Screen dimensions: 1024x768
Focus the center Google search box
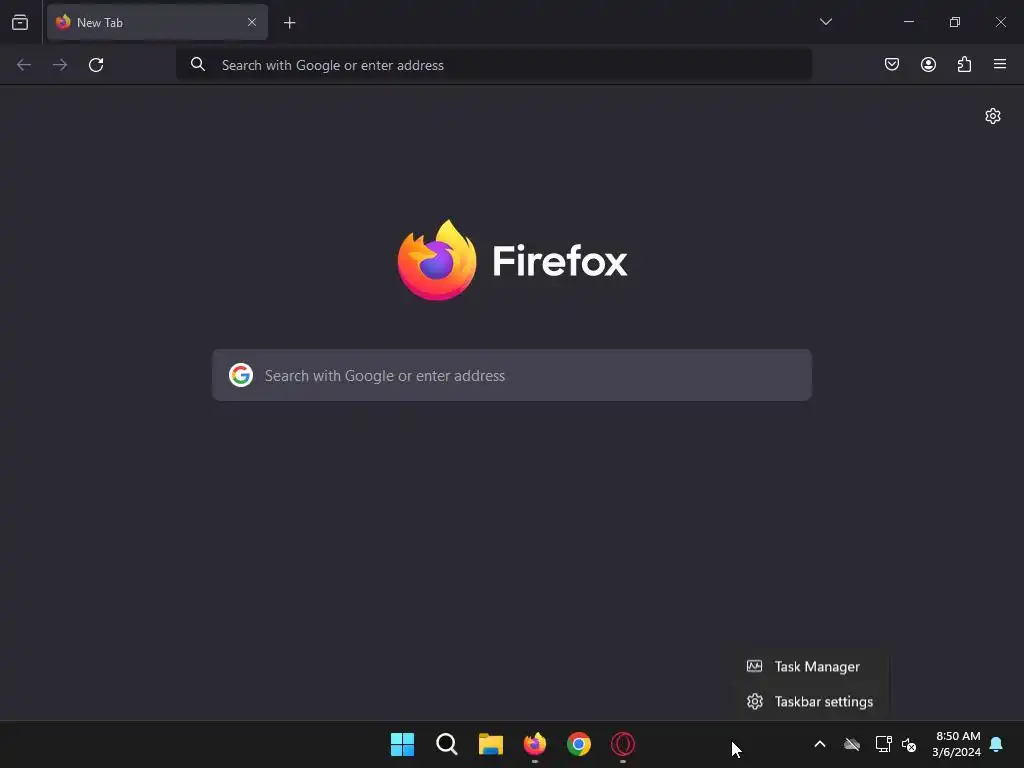[x=512, y=376]
